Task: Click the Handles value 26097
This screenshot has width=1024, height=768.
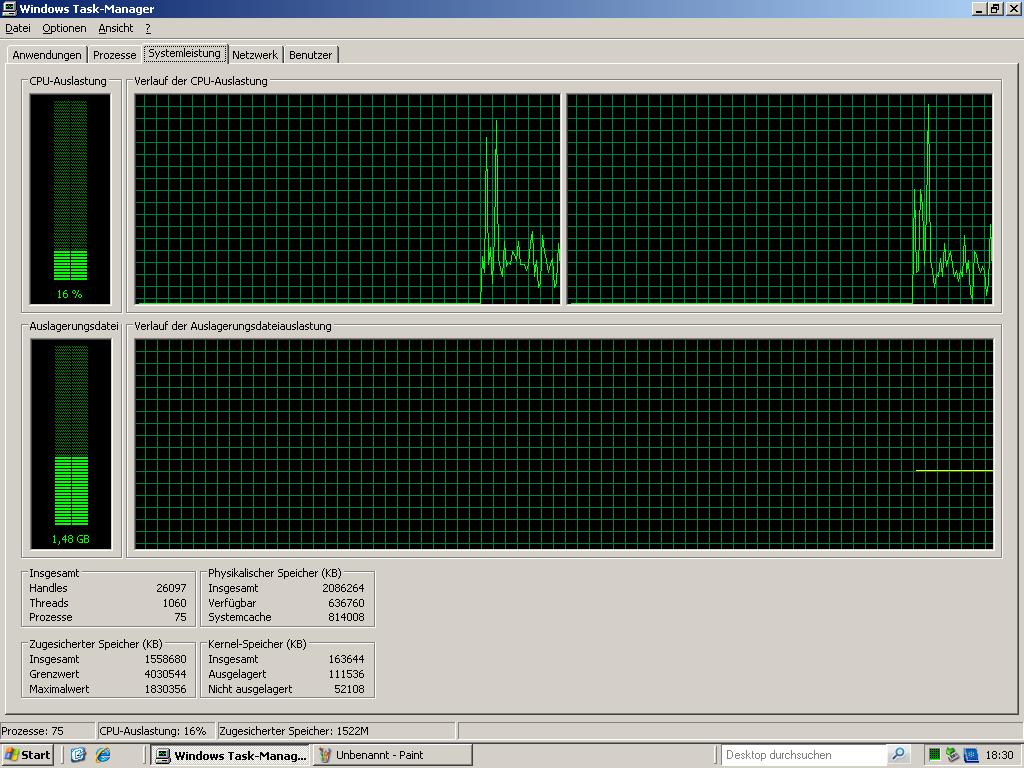Action: [x=171, y=588]
